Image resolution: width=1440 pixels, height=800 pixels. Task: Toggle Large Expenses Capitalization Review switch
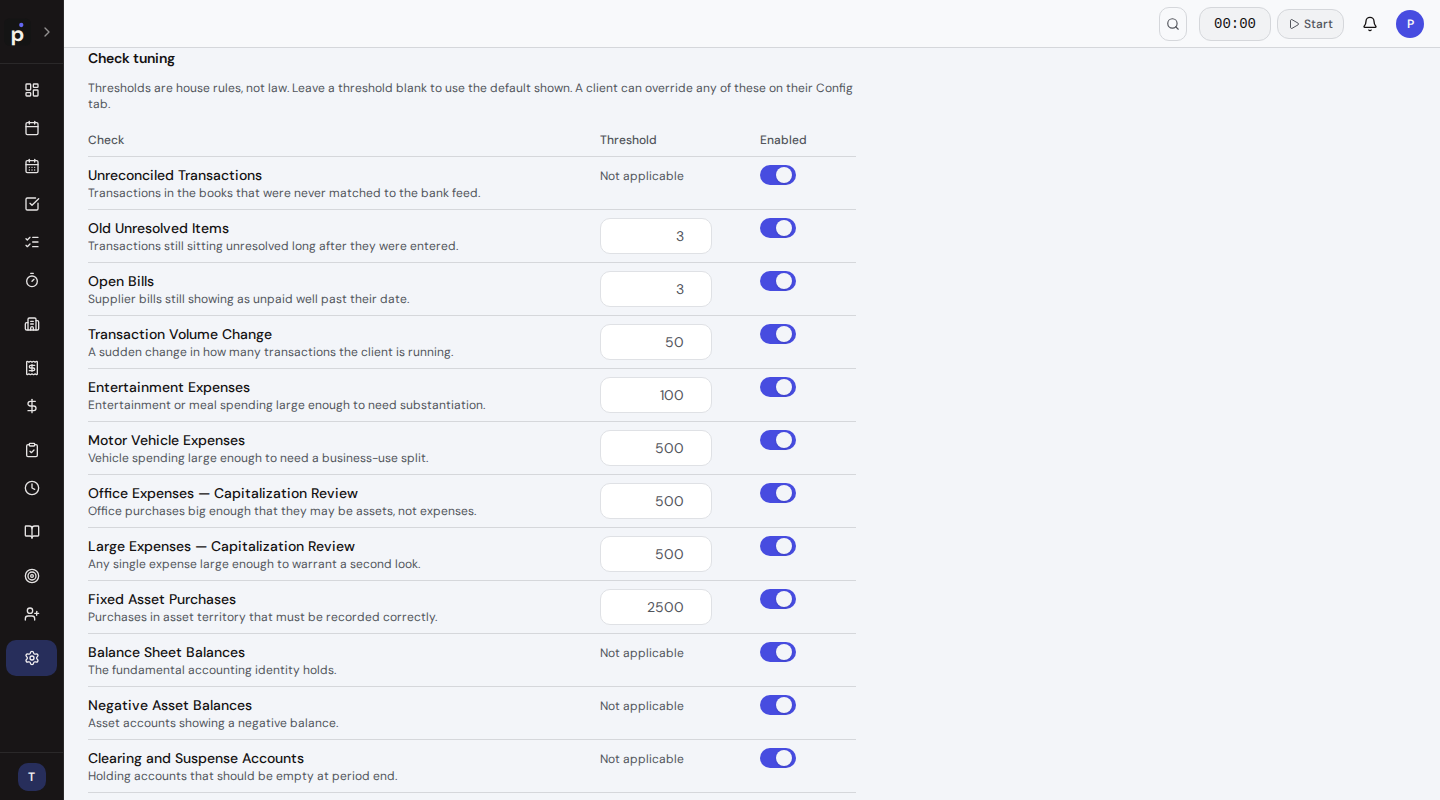[x=778, y=546]
